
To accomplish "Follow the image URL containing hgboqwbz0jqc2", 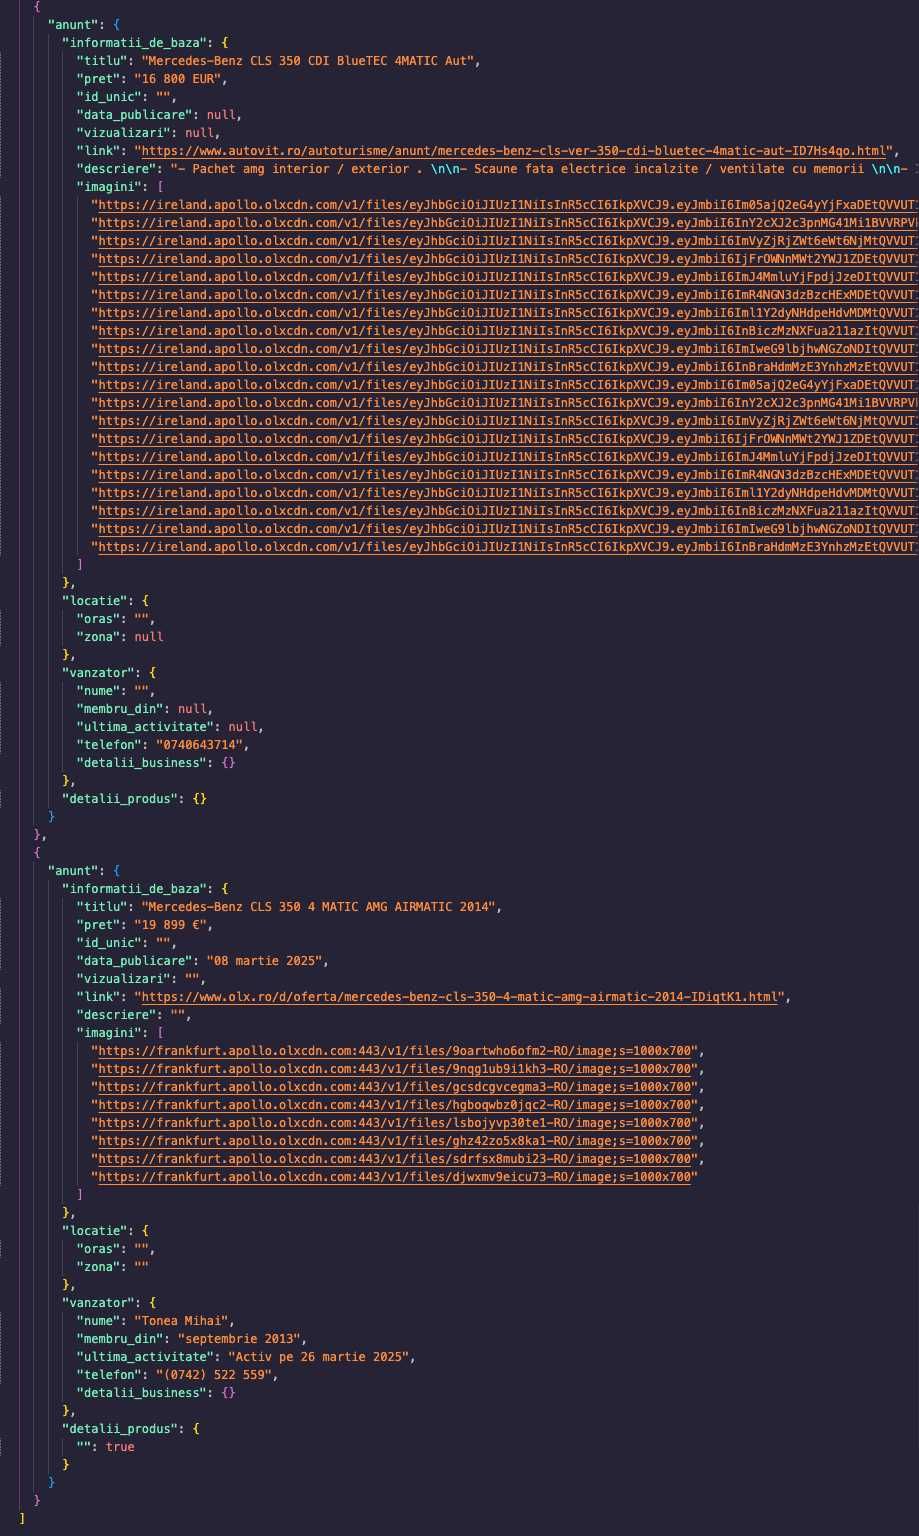I will [x=395, y=1105].
